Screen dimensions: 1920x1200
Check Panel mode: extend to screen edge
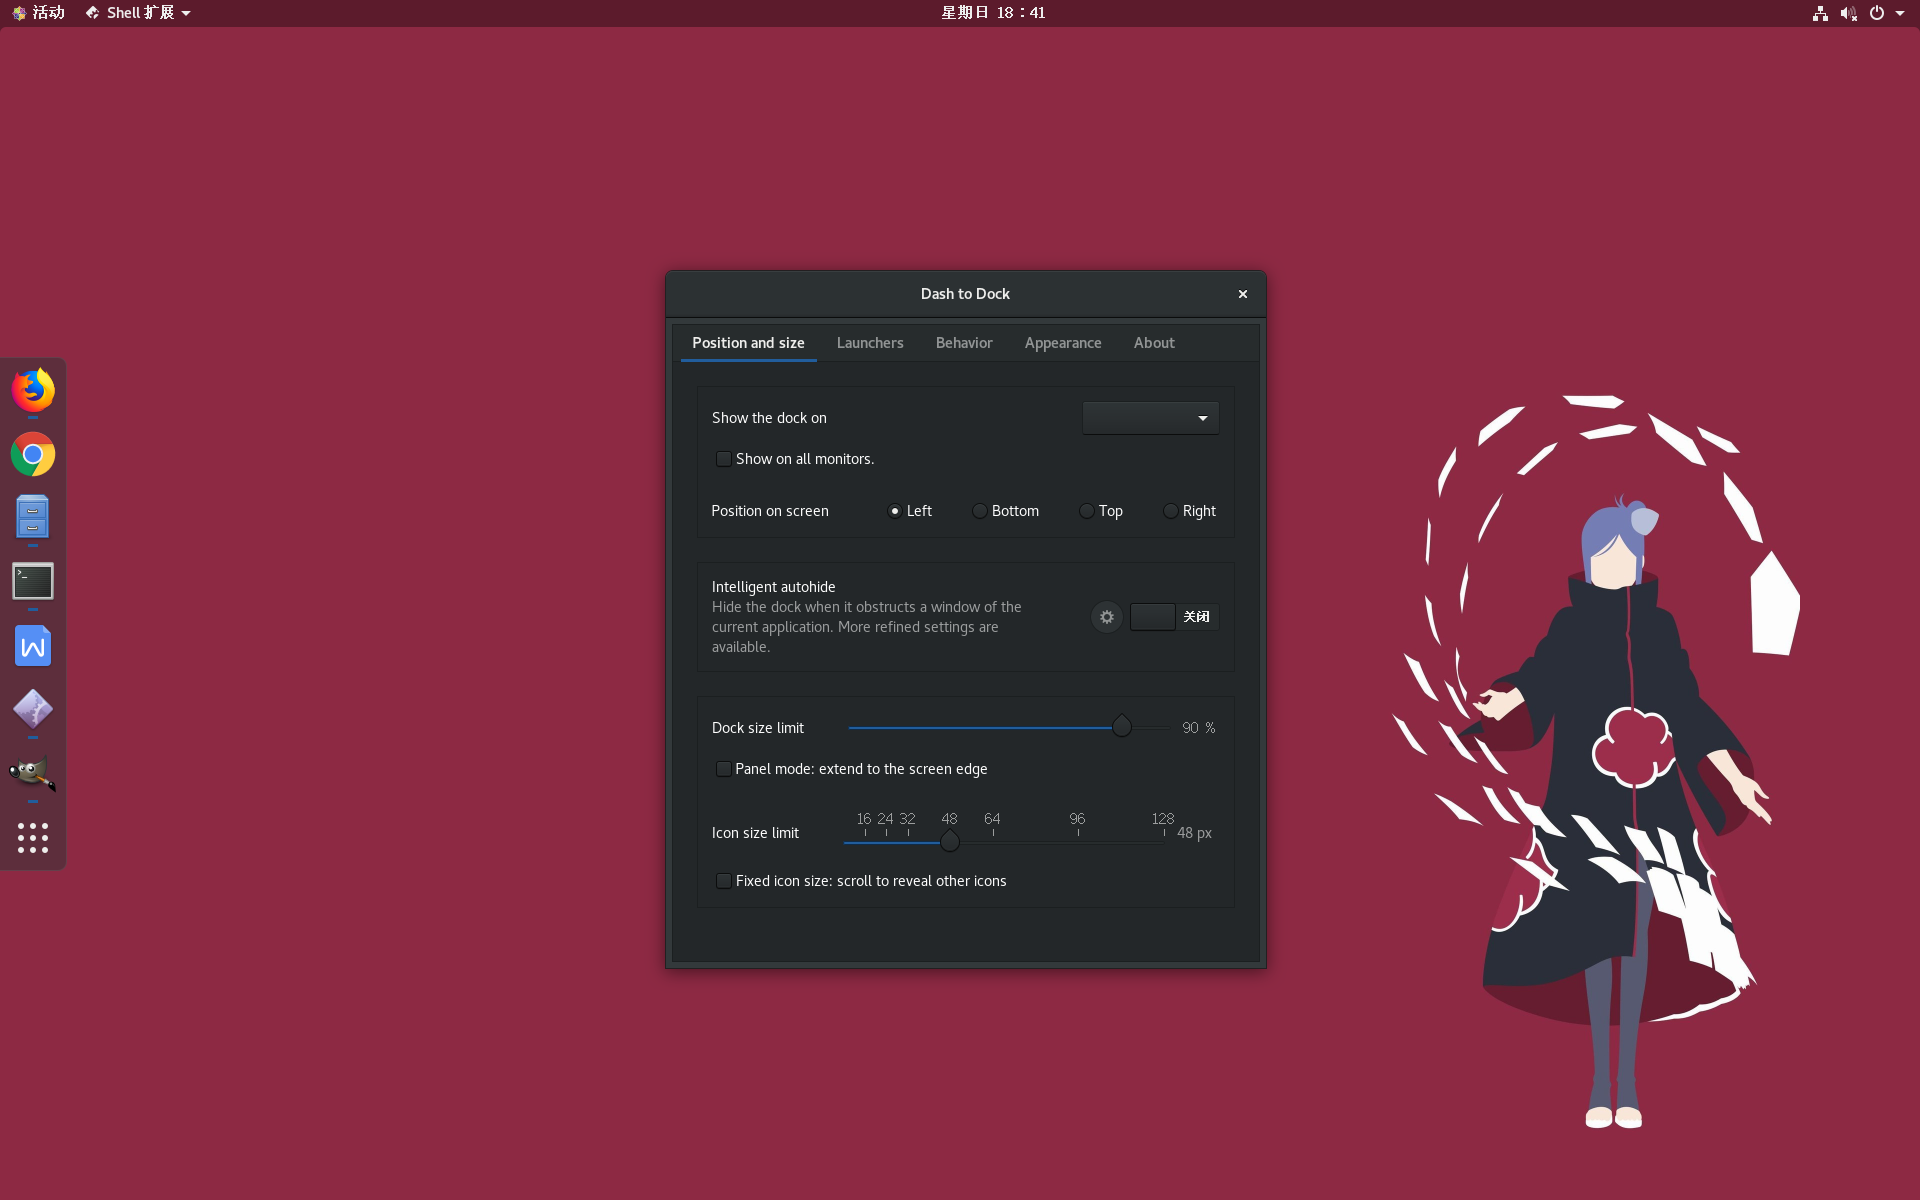(x=723, y=769)
